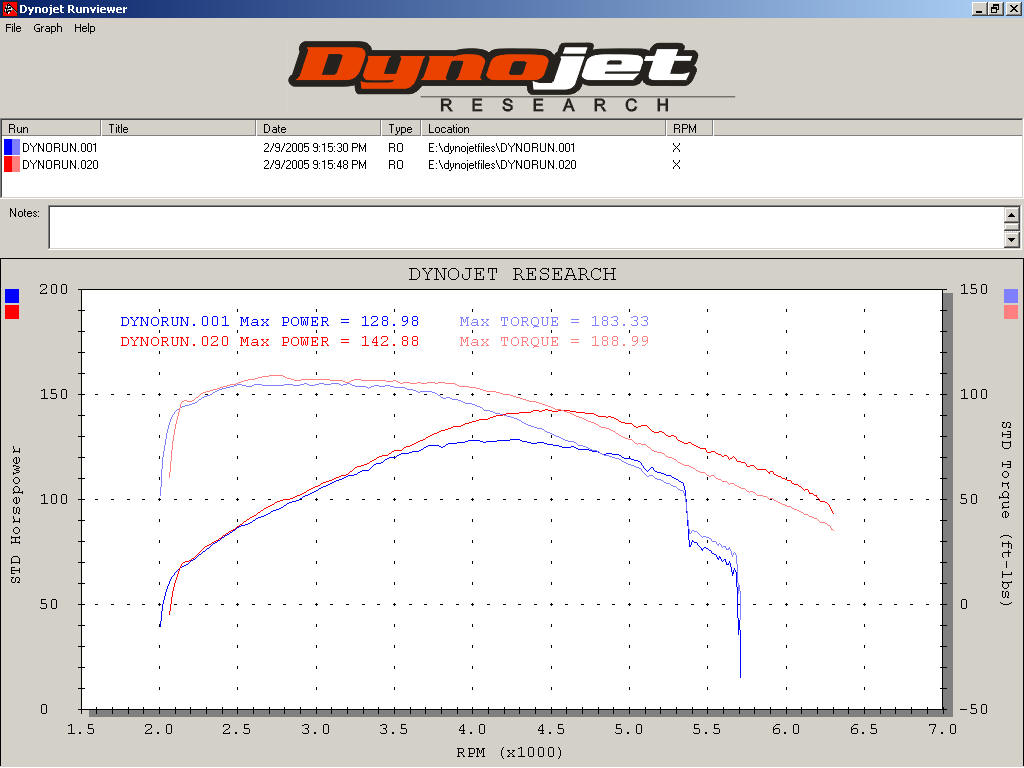This screenshot has width=1024, height=768.
Task: Click the DYNORUN.001 Max POWER = 128.98 label
Action: [x=270, y=321]
